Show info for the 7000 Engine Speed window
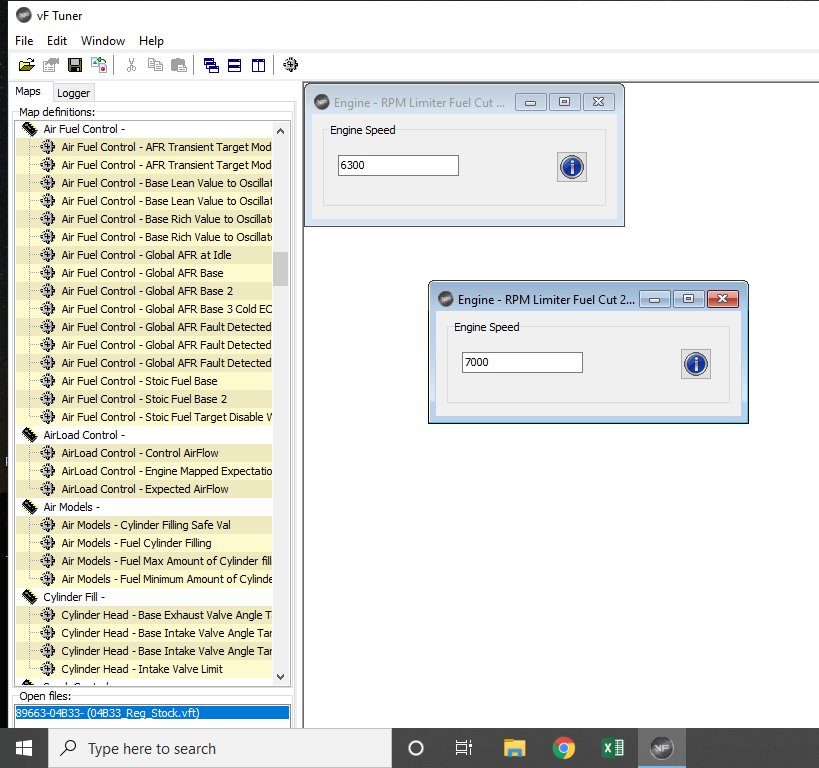Viewport: 819px width, 768px height. click(696, 364)
